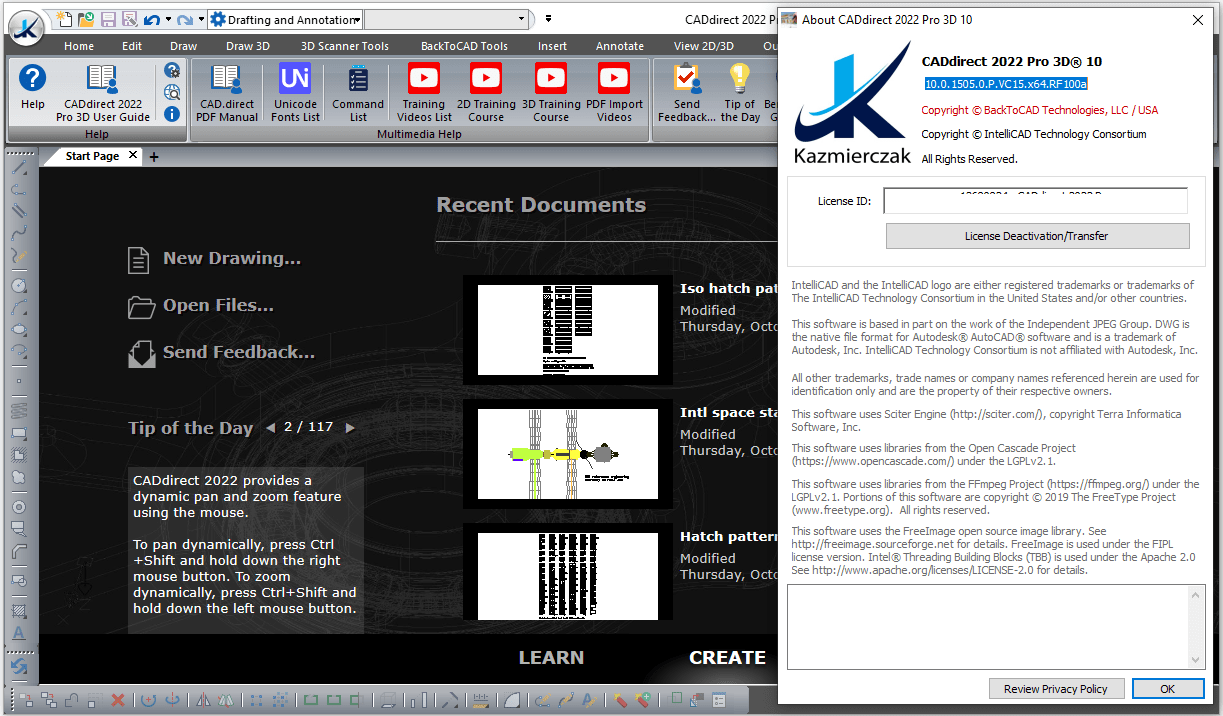Open the CADdirect application menu logo
The image size is (1223, 716).
(24, 27)
